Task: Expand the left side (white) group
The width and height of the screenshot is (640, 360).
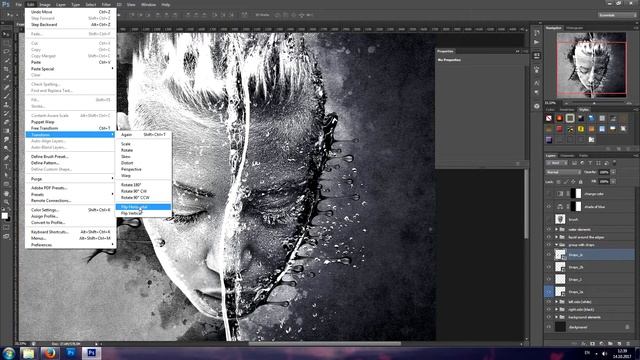Action: [x=557, y=302]
